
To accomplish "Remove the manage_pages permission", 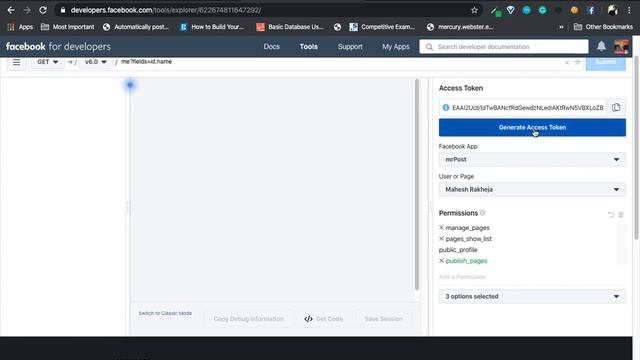I will pyautogui.click(x=441, y=227).
